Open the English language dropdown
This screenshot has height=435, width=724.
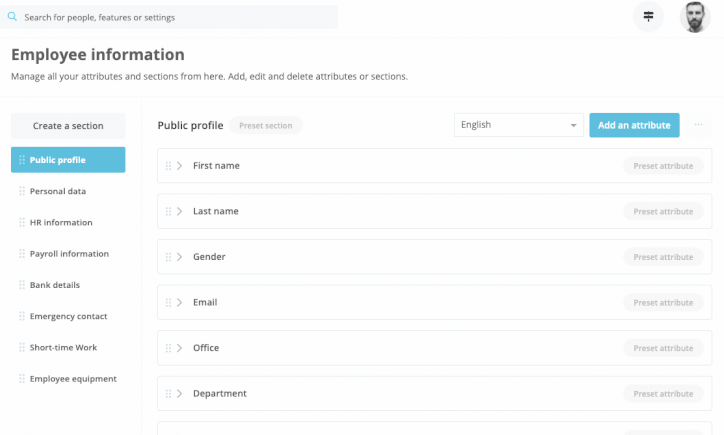(519, 125)
